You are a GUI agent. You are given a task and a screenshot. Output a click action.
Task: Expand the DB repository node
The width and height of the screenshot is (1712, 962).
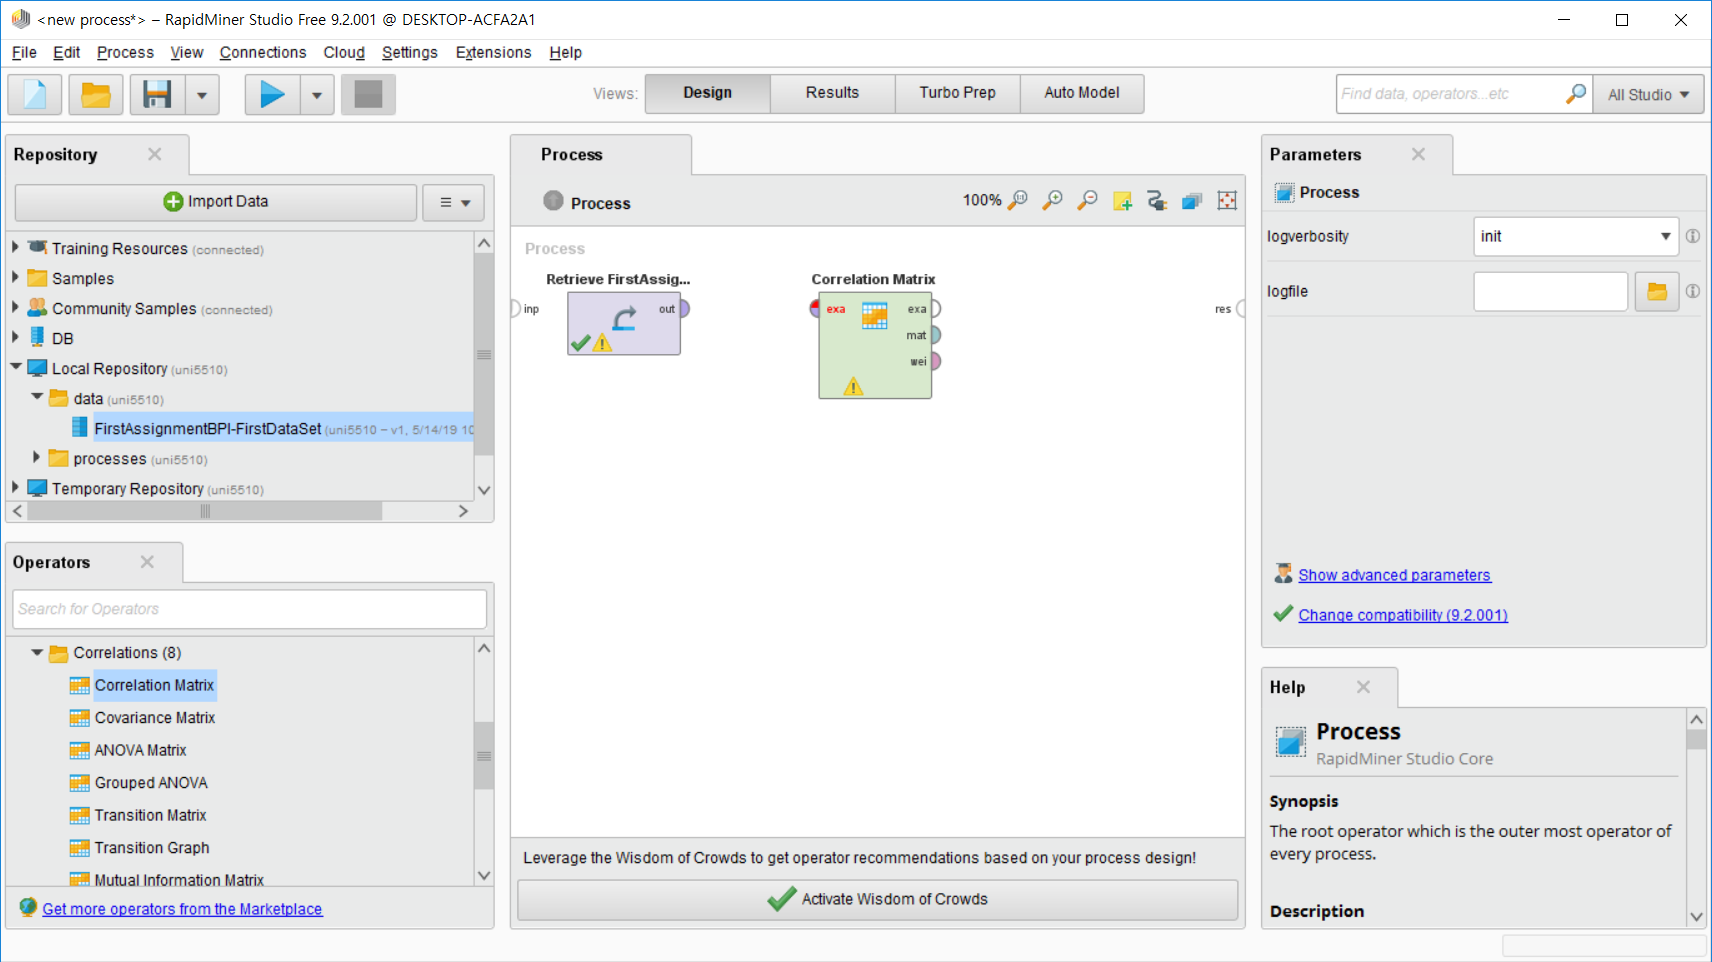[x=15, y=337]
